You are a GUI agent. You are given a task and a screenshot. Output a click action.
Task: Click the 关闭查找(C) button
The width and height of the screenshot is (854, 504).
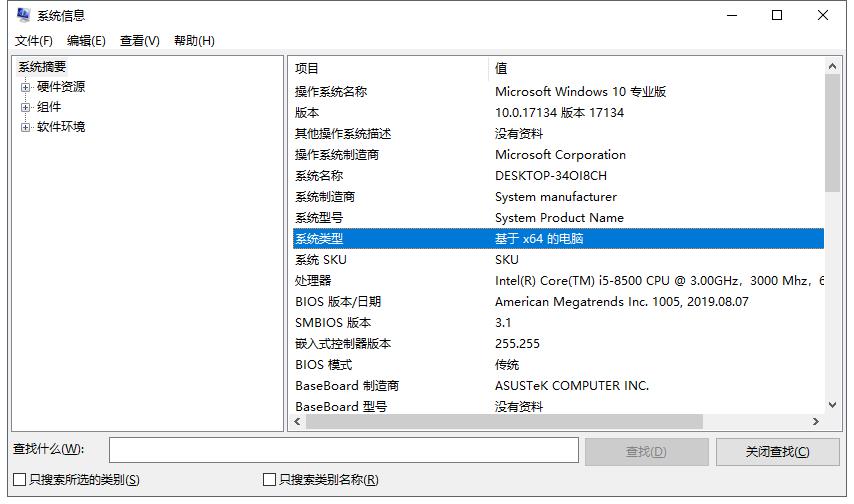pyautogui.click(x=777, y=452)
